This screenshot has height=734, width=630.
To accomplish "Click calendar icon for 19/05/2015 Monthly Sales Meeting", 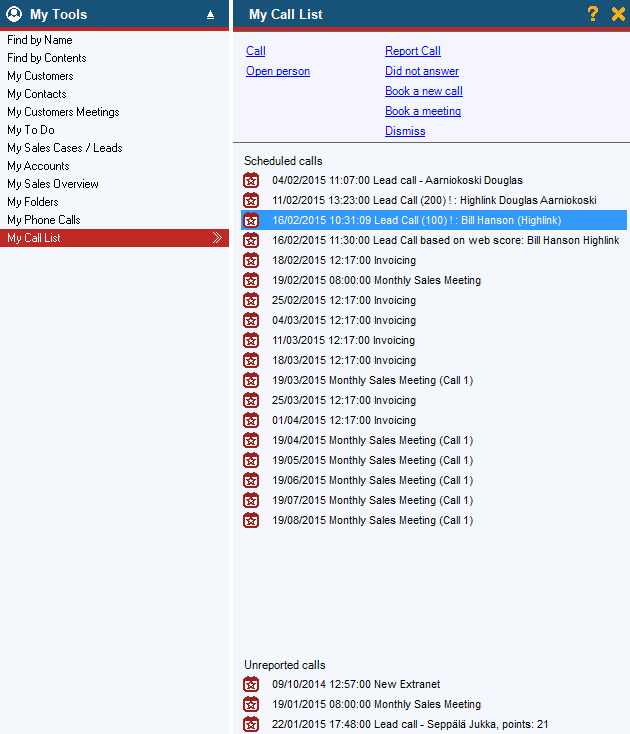I will (251, 461).
